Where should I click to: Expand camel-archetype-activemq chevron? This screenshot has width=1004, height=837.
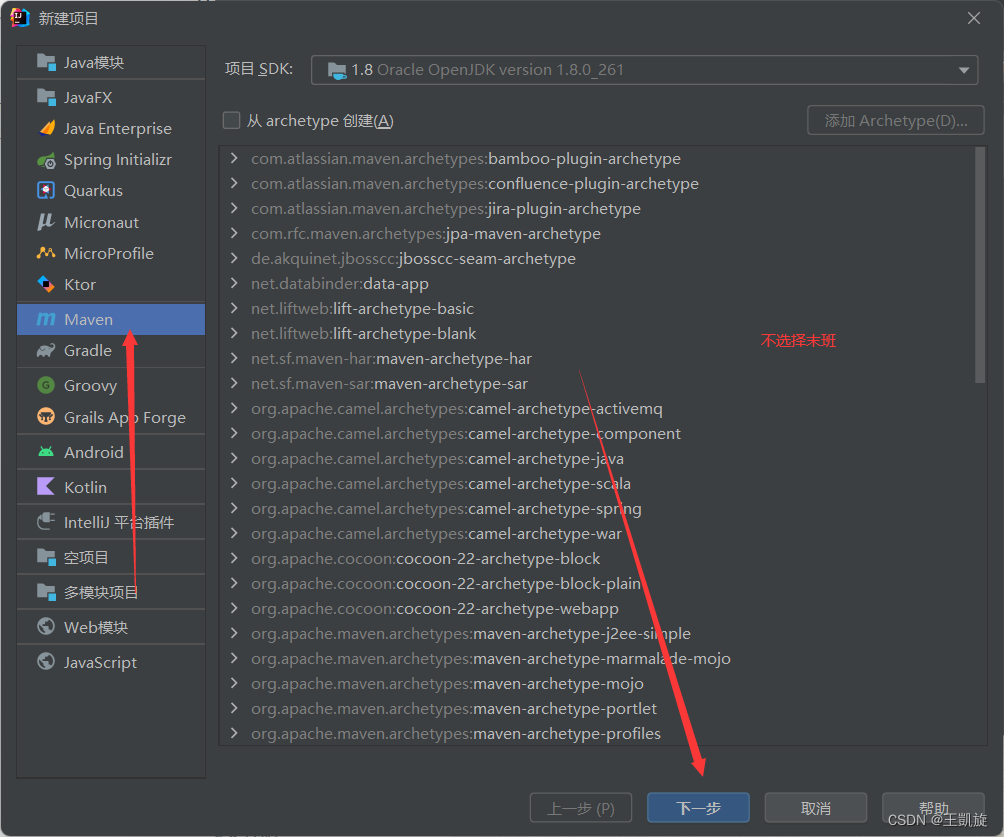click(234, 408)
